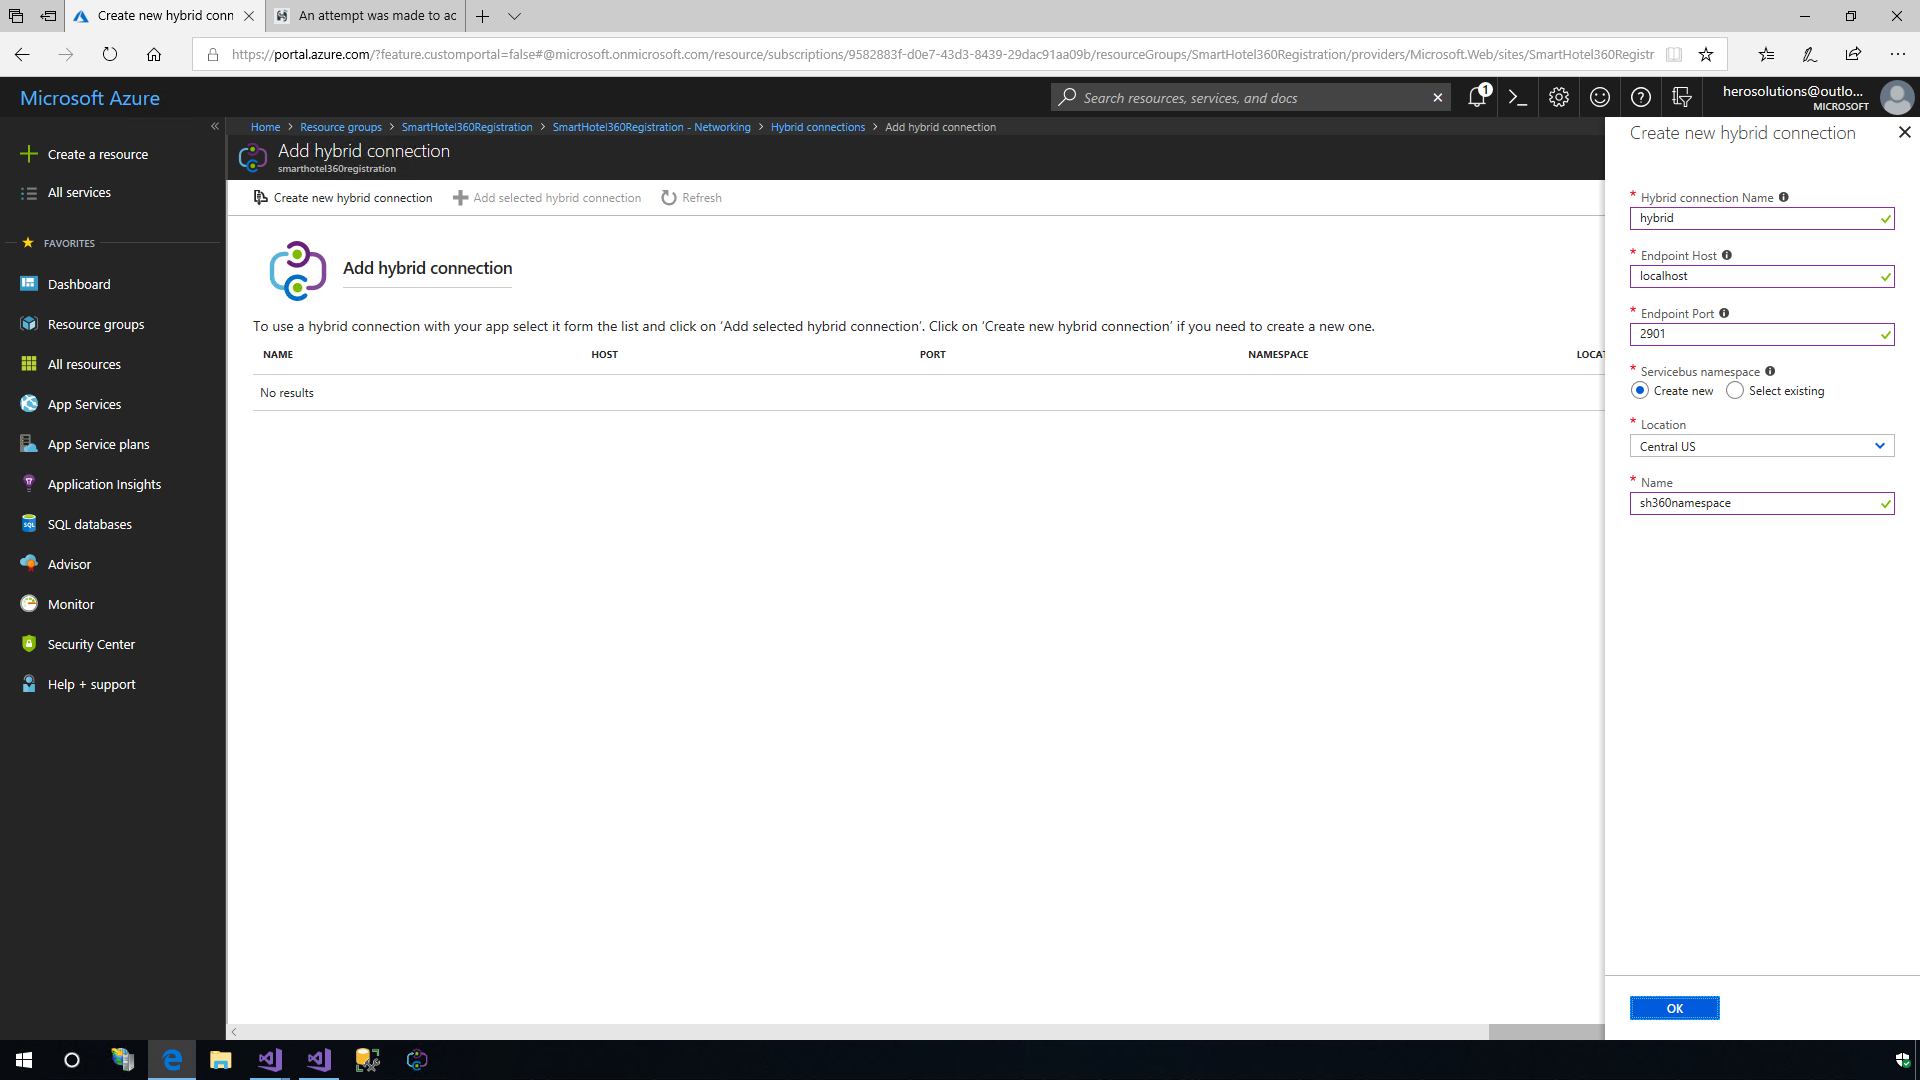Expand the Location dropdown Central US
The width and height of the screenshot is (1920, 1080).
(1761, 446)
